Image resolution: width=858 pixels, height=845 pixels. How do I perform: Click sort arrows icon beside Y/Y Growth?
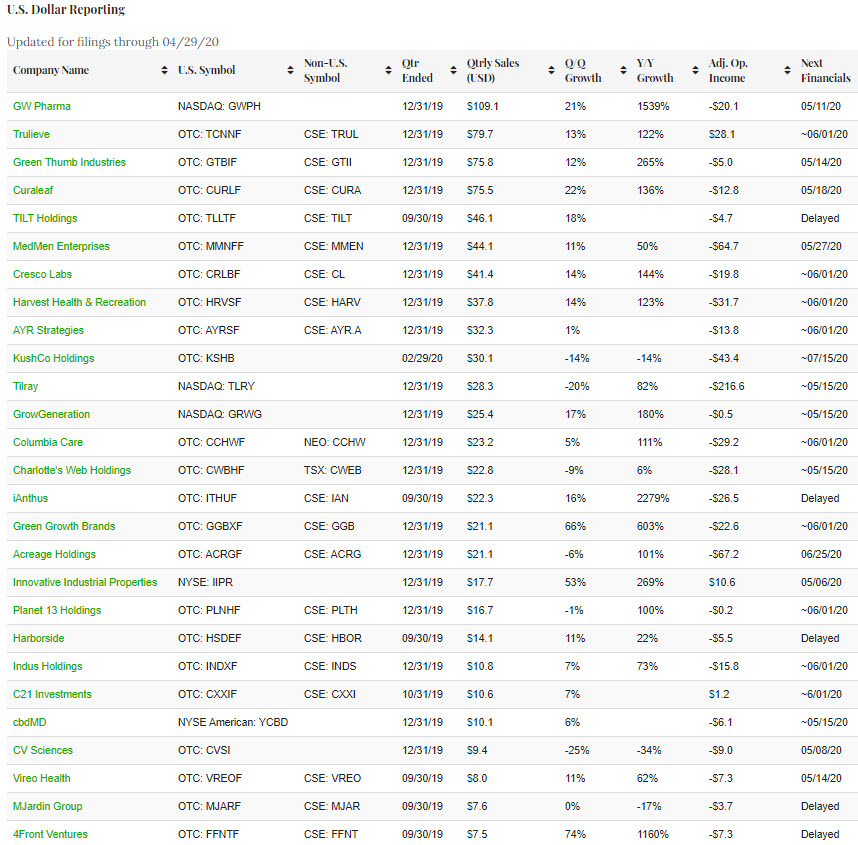click(696, 71)
